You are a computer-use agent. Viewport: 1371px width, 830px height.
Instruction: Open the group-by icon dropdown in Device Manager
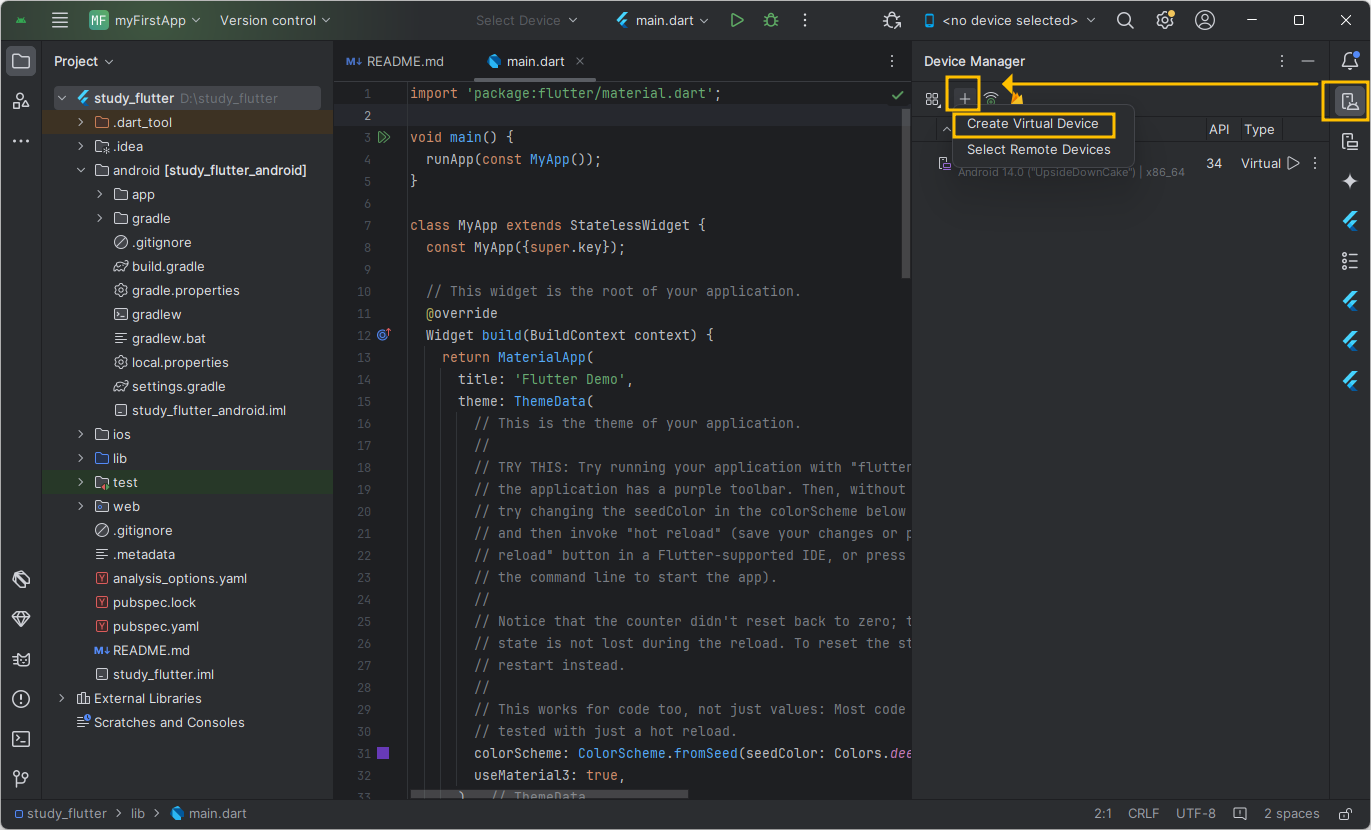933,98
